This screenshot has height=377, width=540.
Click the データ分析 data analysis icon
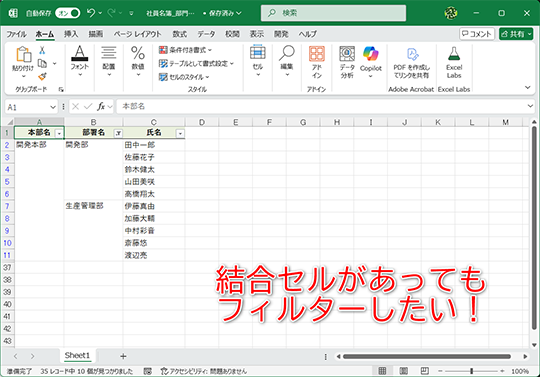click(347, 54)
